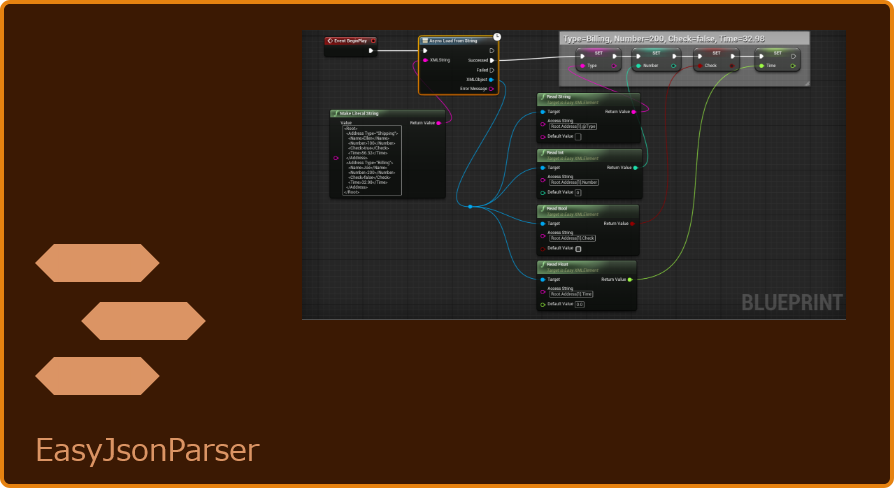Click the Failed exec output pin

point(492,70)
